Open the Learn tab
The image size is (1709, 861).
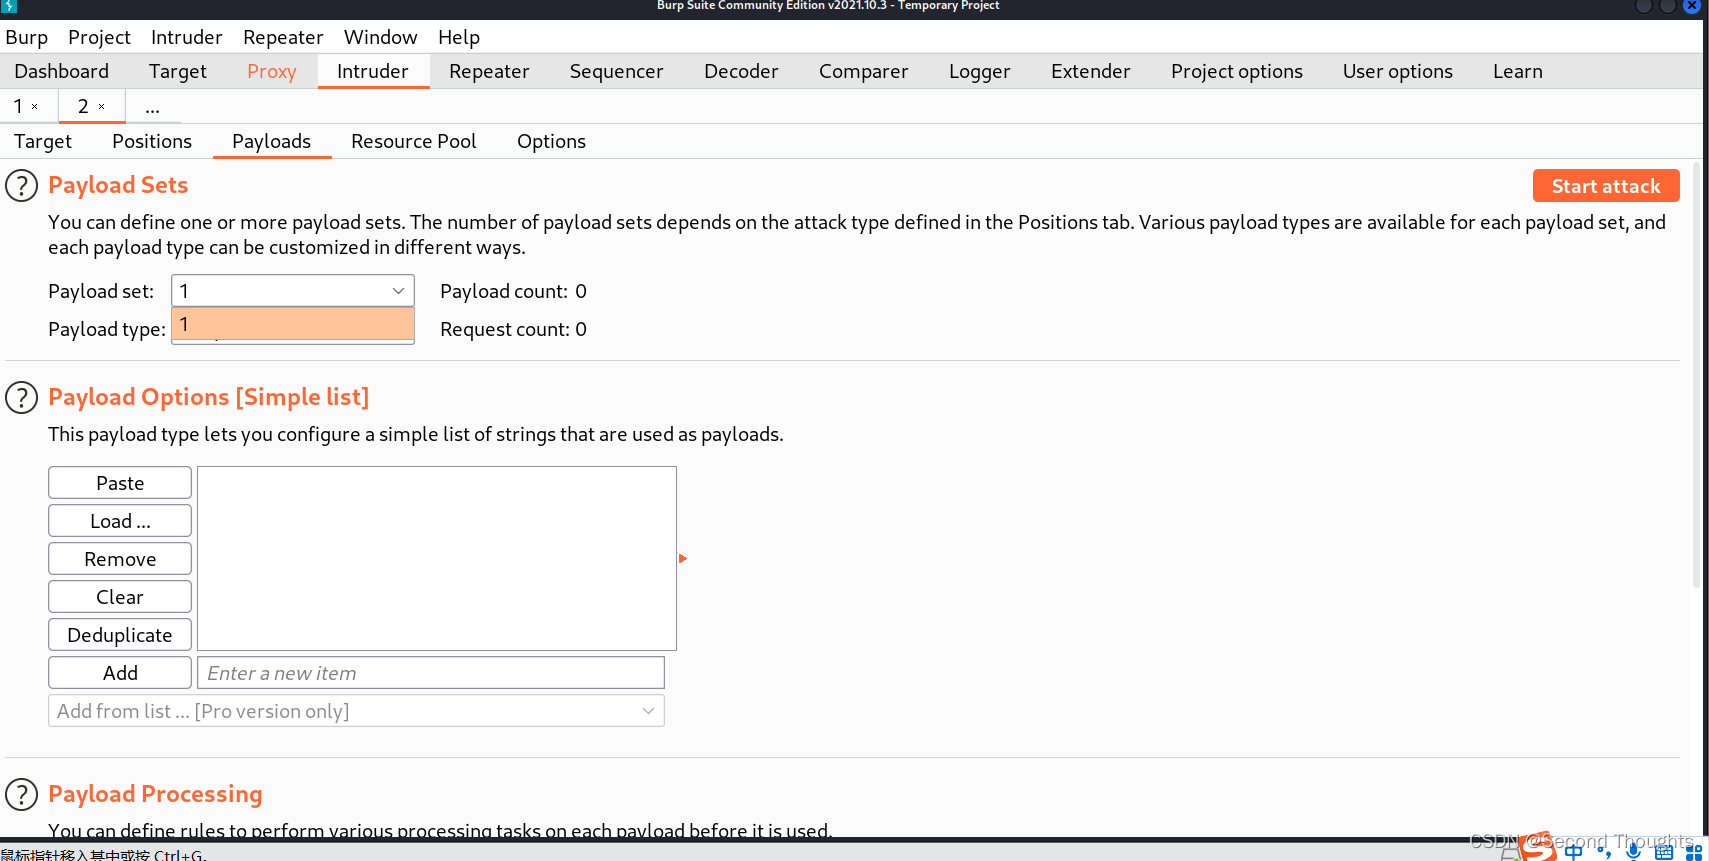[1518, 71]
